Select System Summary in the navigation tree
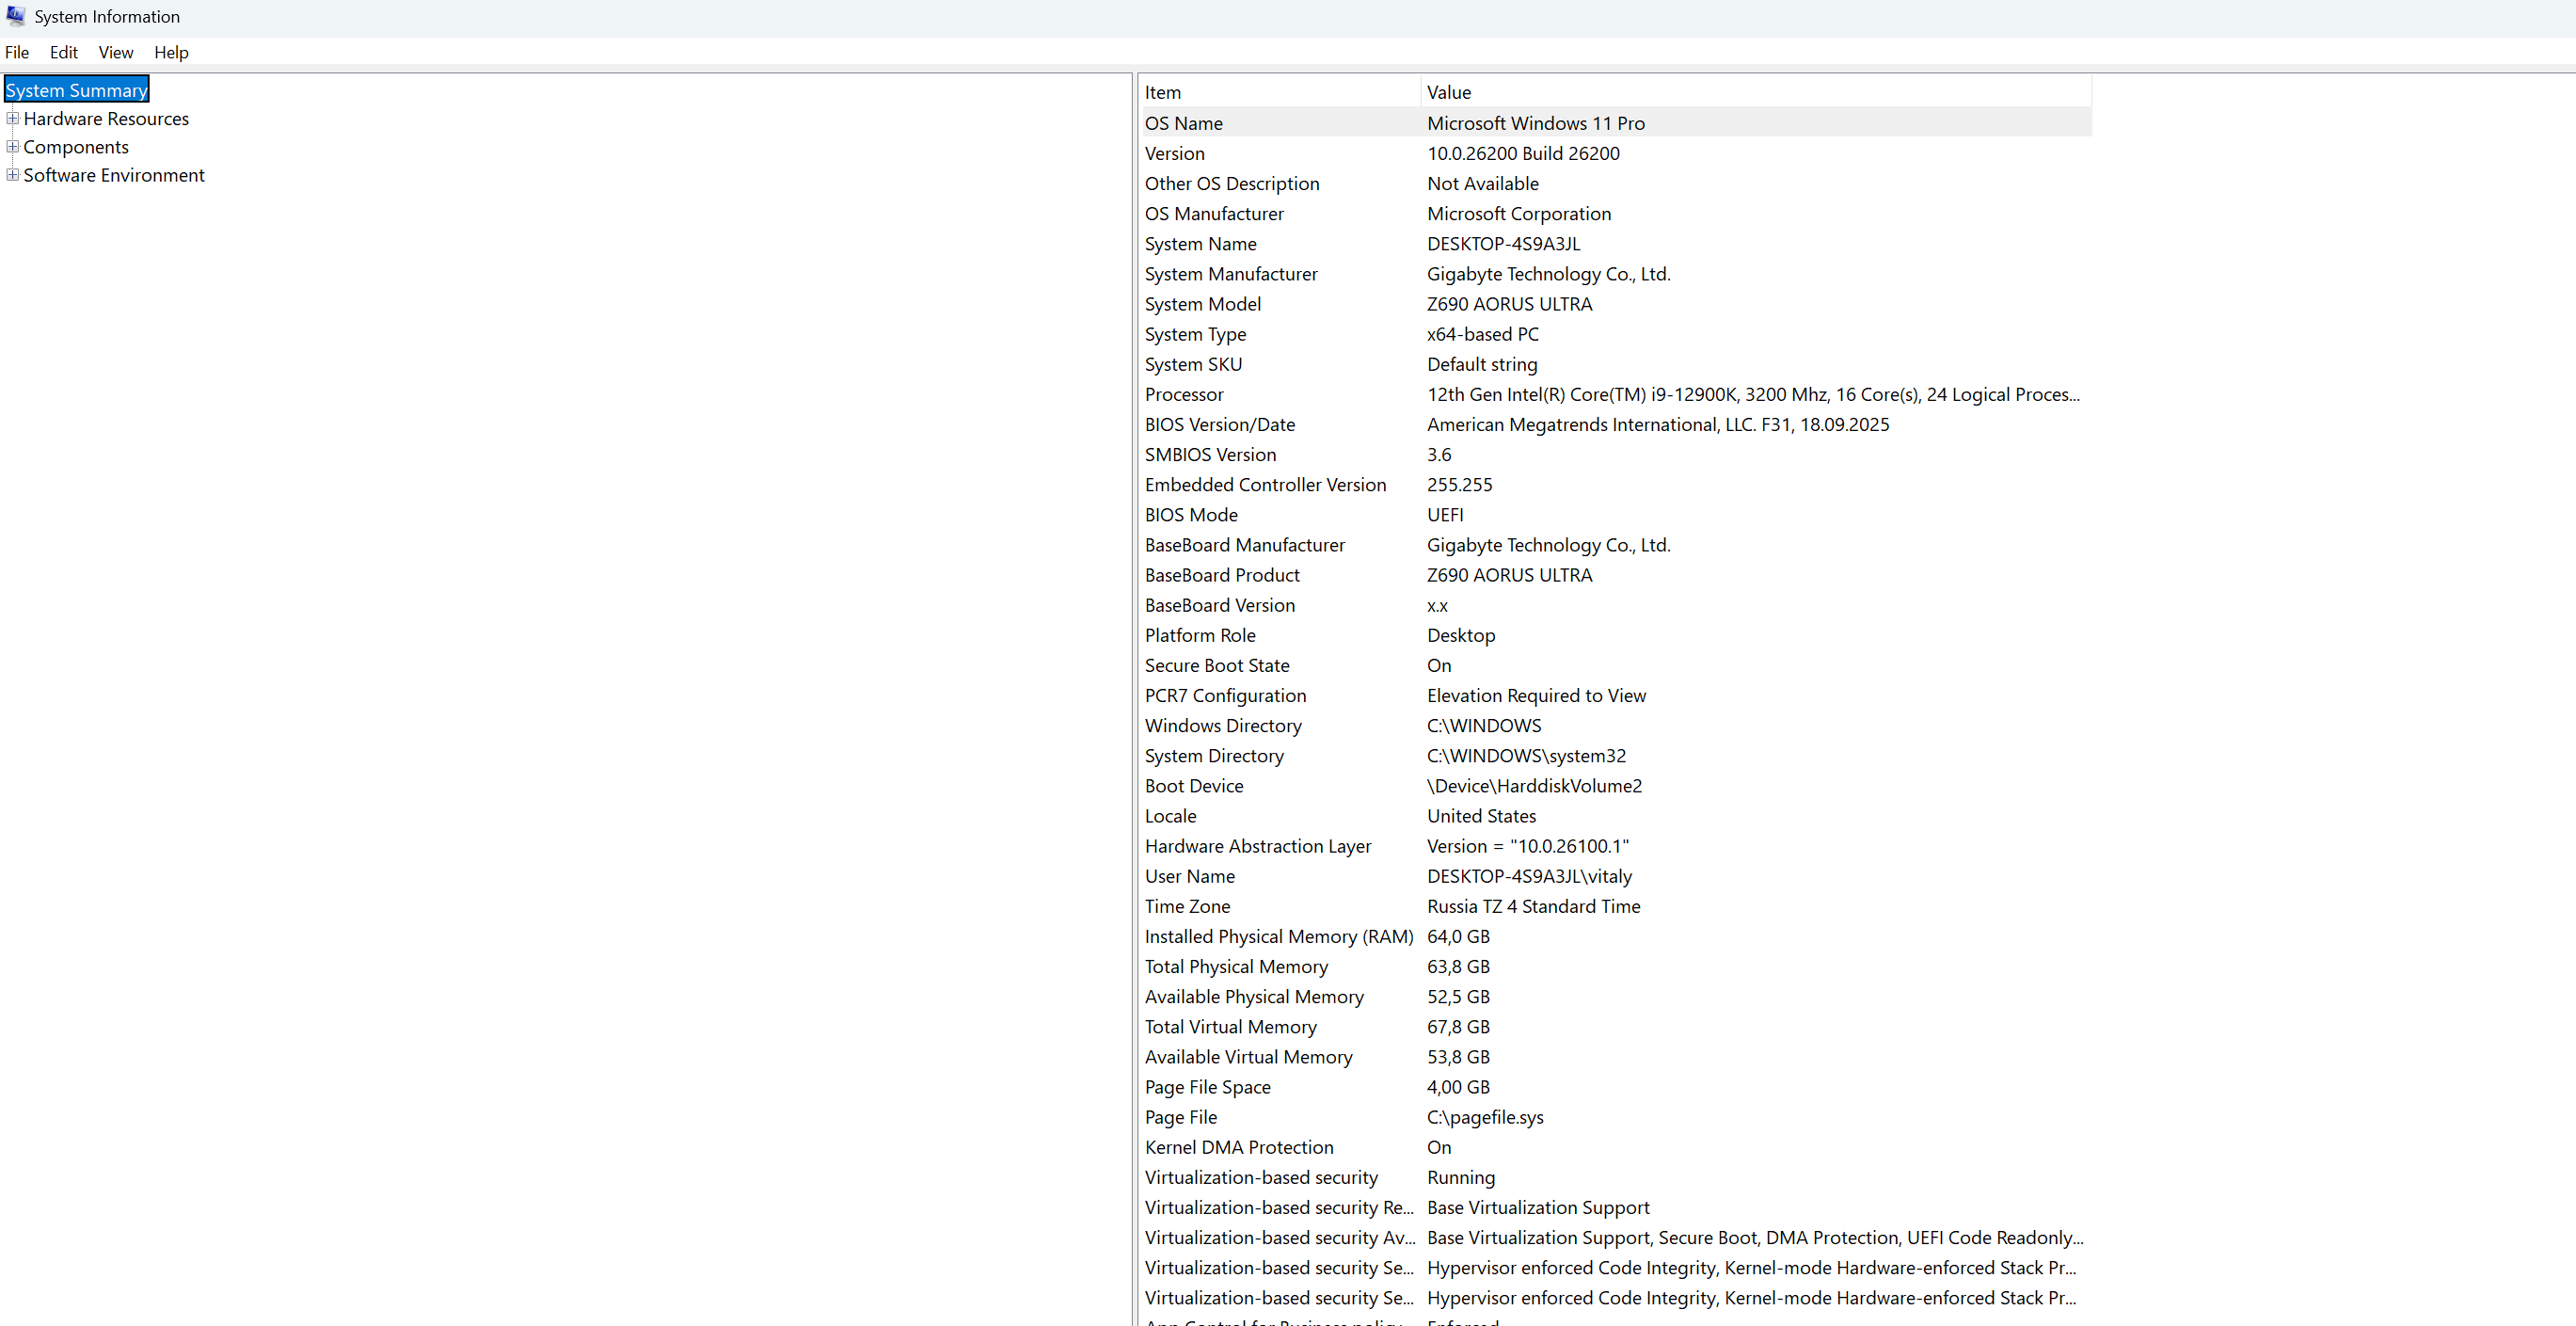This screenshot has width=2576, height=1326. [76, 89]
